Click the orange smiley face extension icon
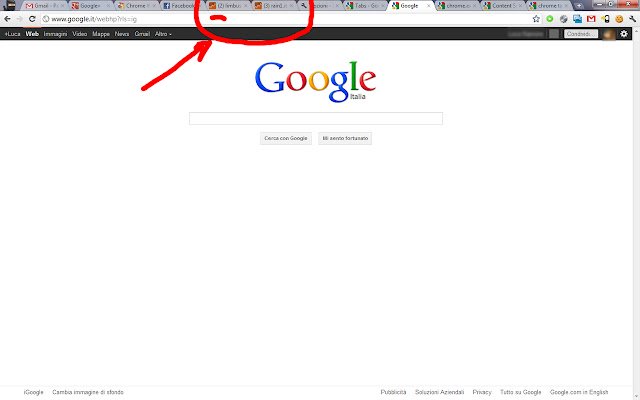The height and width of the screenshot is (400, 640). click(x=619, y=19)
